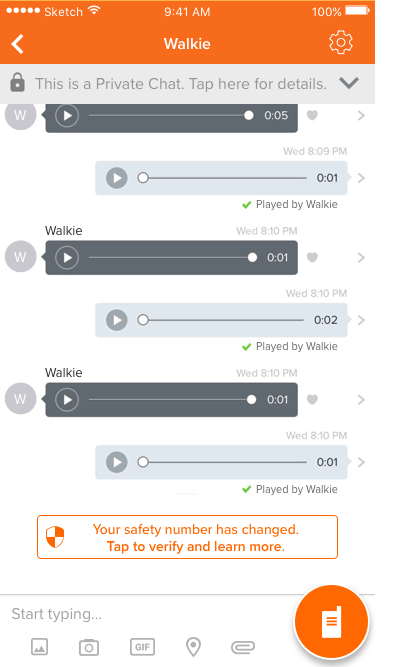This screenshot has height=667, width=400.
Task: Share location with the pin icon
Action: (194, 647)
